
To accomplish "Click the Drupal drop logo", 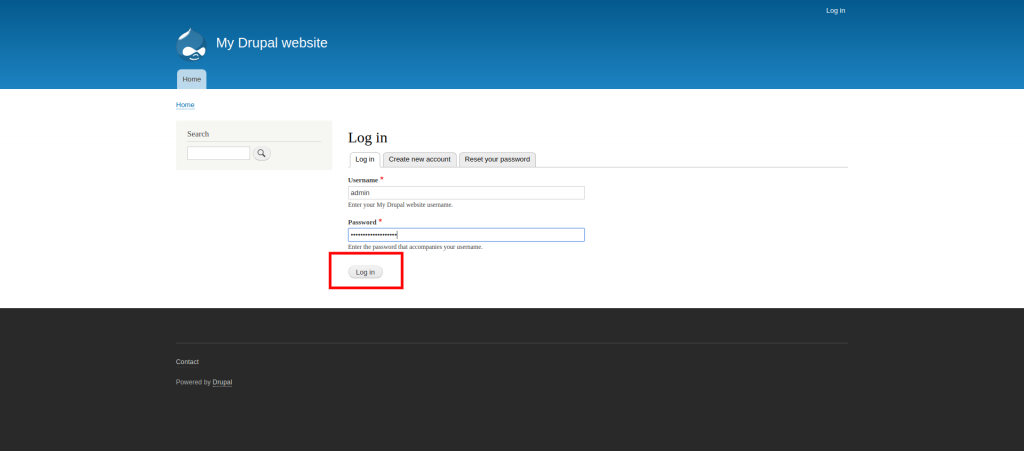I will (191, 44).
